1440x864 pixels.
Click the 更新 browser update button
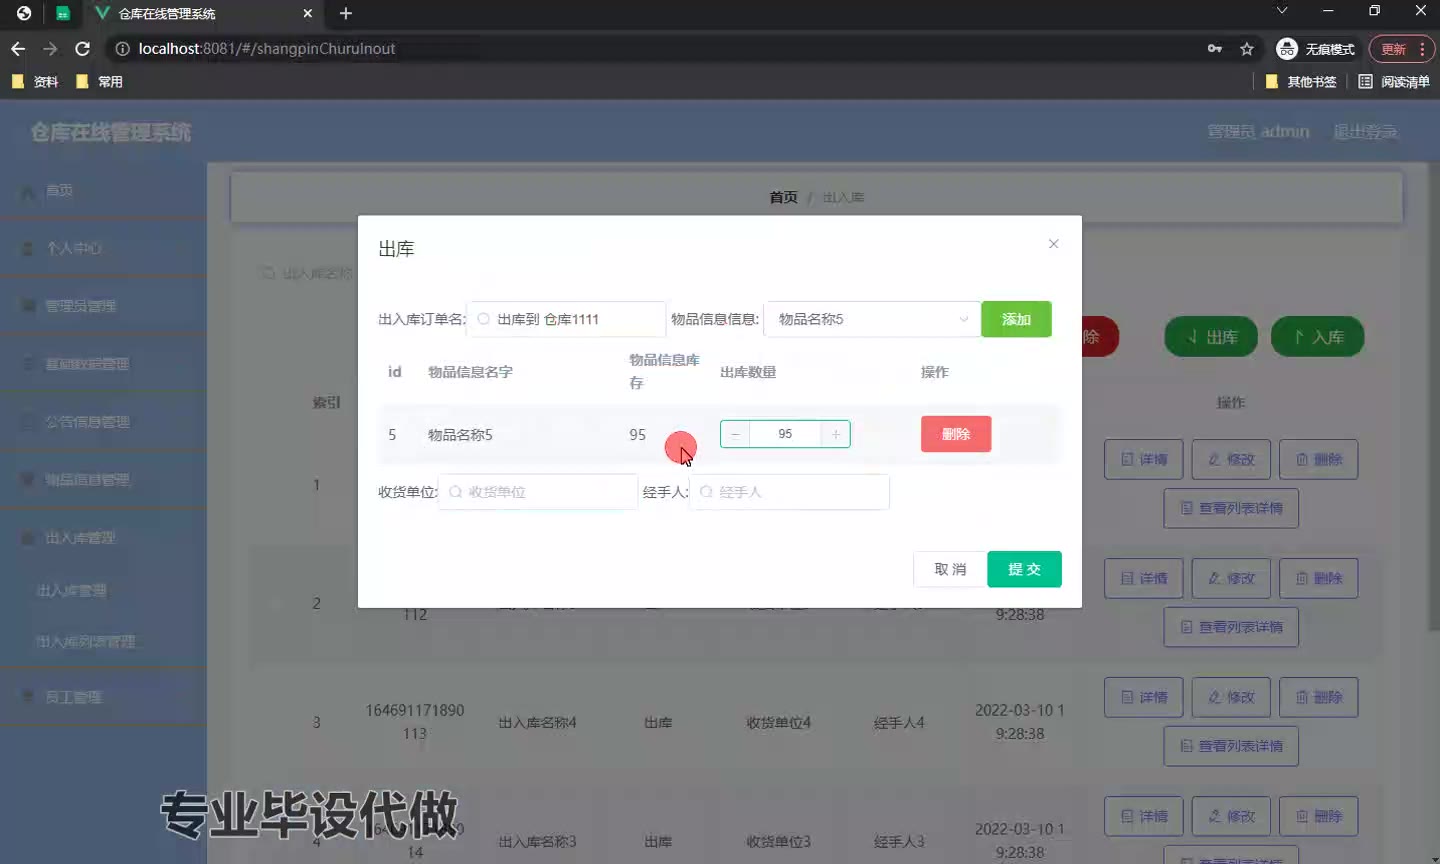1393,49
